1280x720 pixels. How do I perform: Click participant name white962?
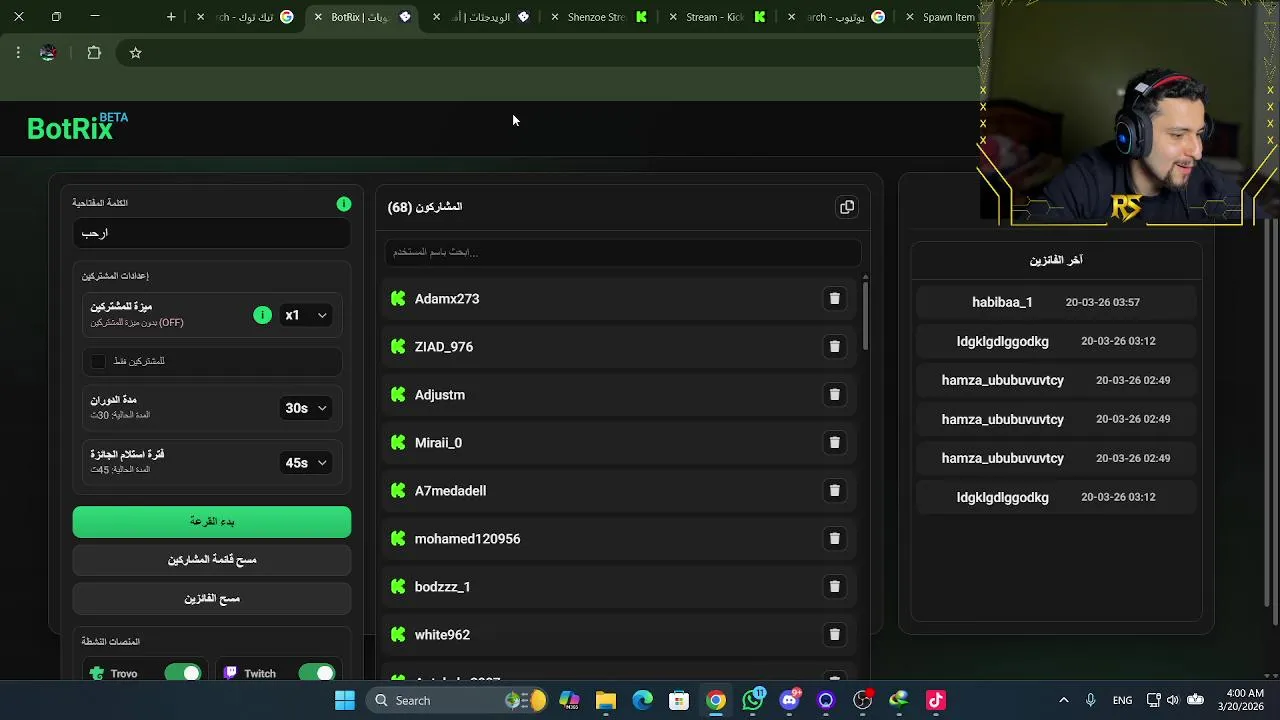tap(442, 635)
